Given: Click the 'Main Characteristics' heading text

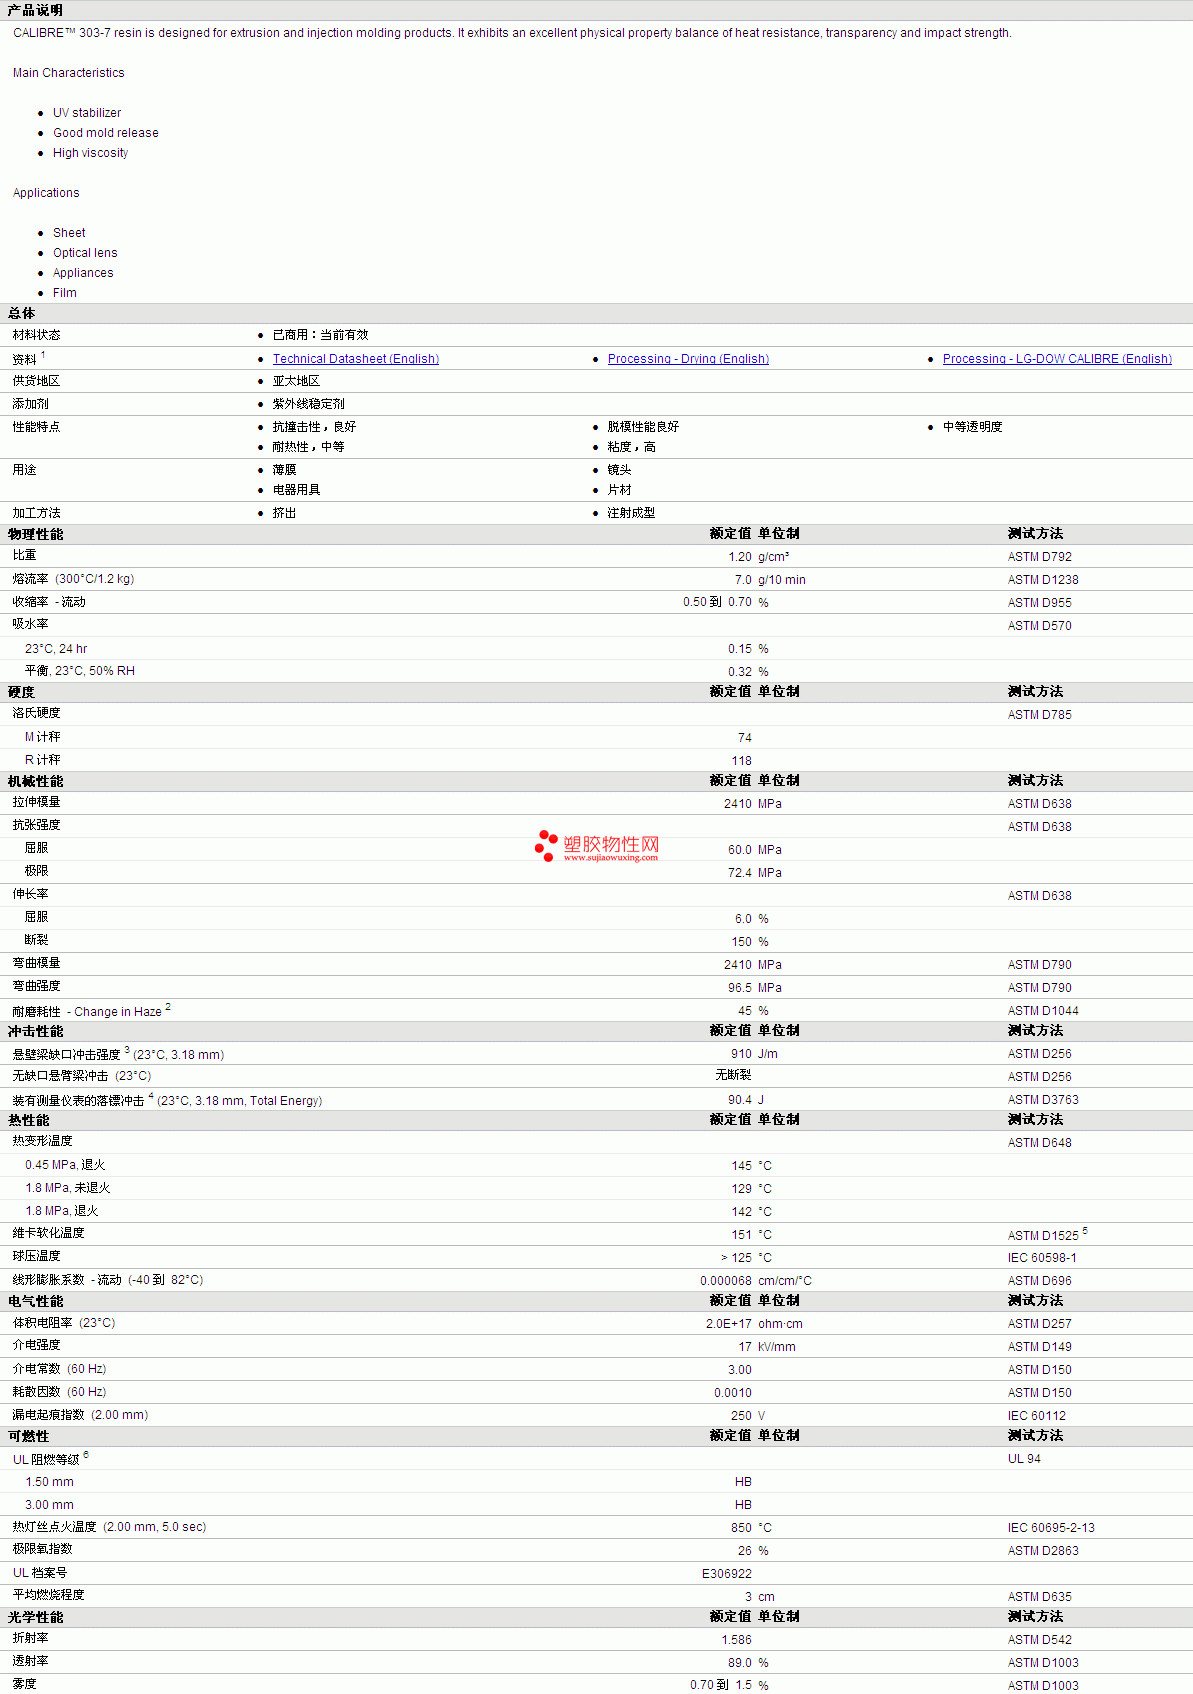Looking at the screenshot, I should (x=69, y=73).
